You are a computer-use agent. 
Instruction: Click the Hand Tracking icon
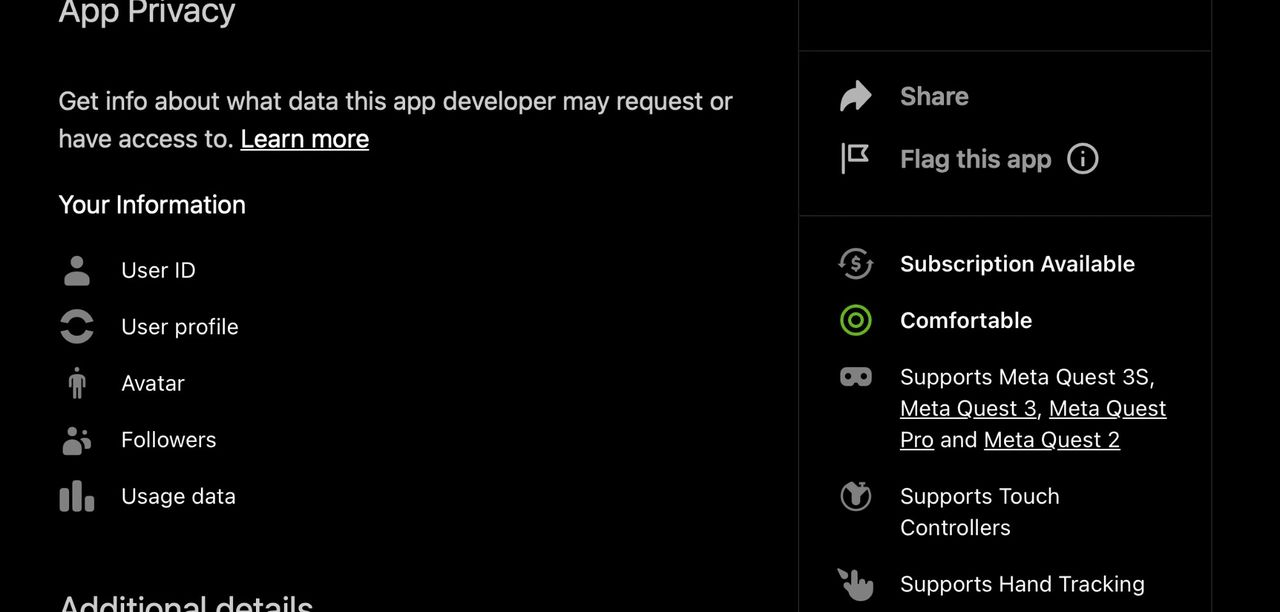[855, 584]
